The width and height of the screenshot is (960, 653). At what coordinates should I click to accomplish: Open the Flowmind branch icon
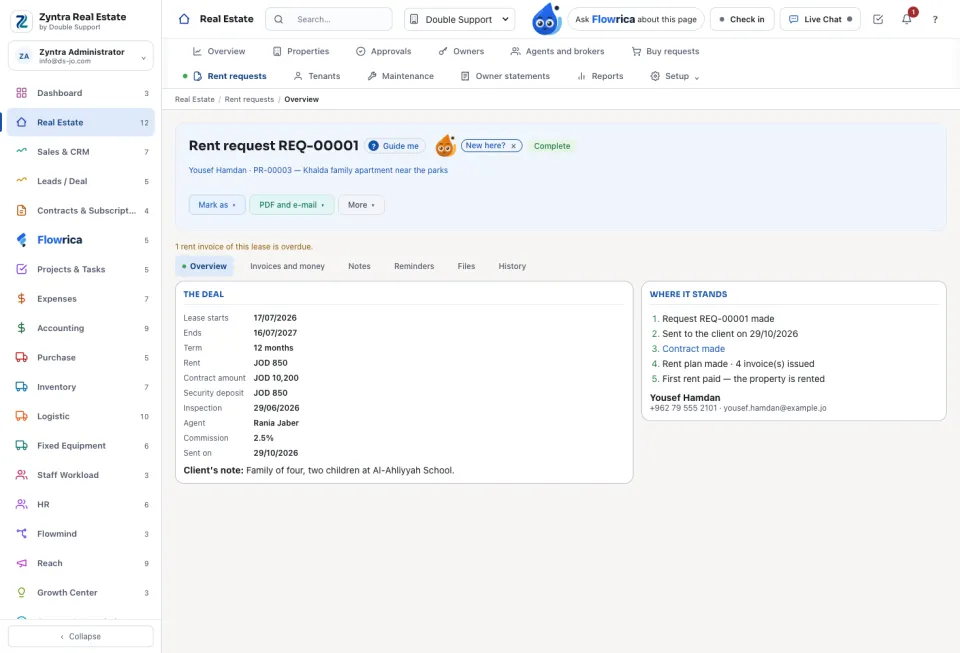tap(21, 534)
